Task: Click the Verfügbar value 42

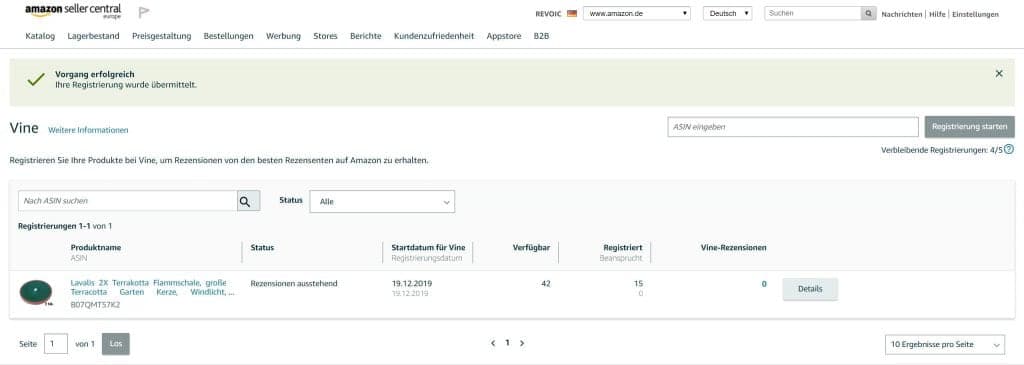Action: [x=546, y=284]
